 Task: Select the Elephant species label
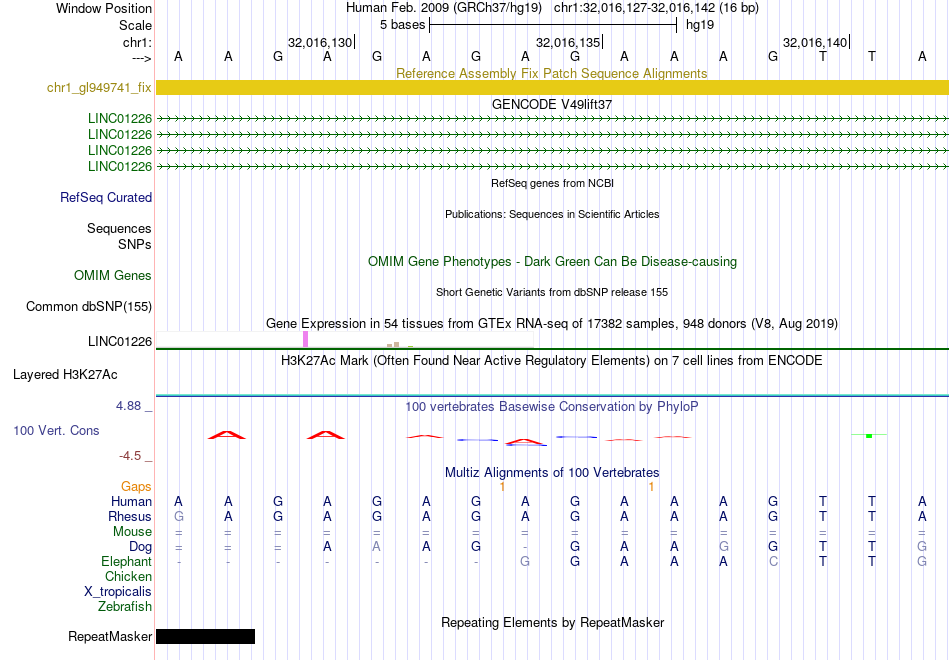(x=126, y=562)
